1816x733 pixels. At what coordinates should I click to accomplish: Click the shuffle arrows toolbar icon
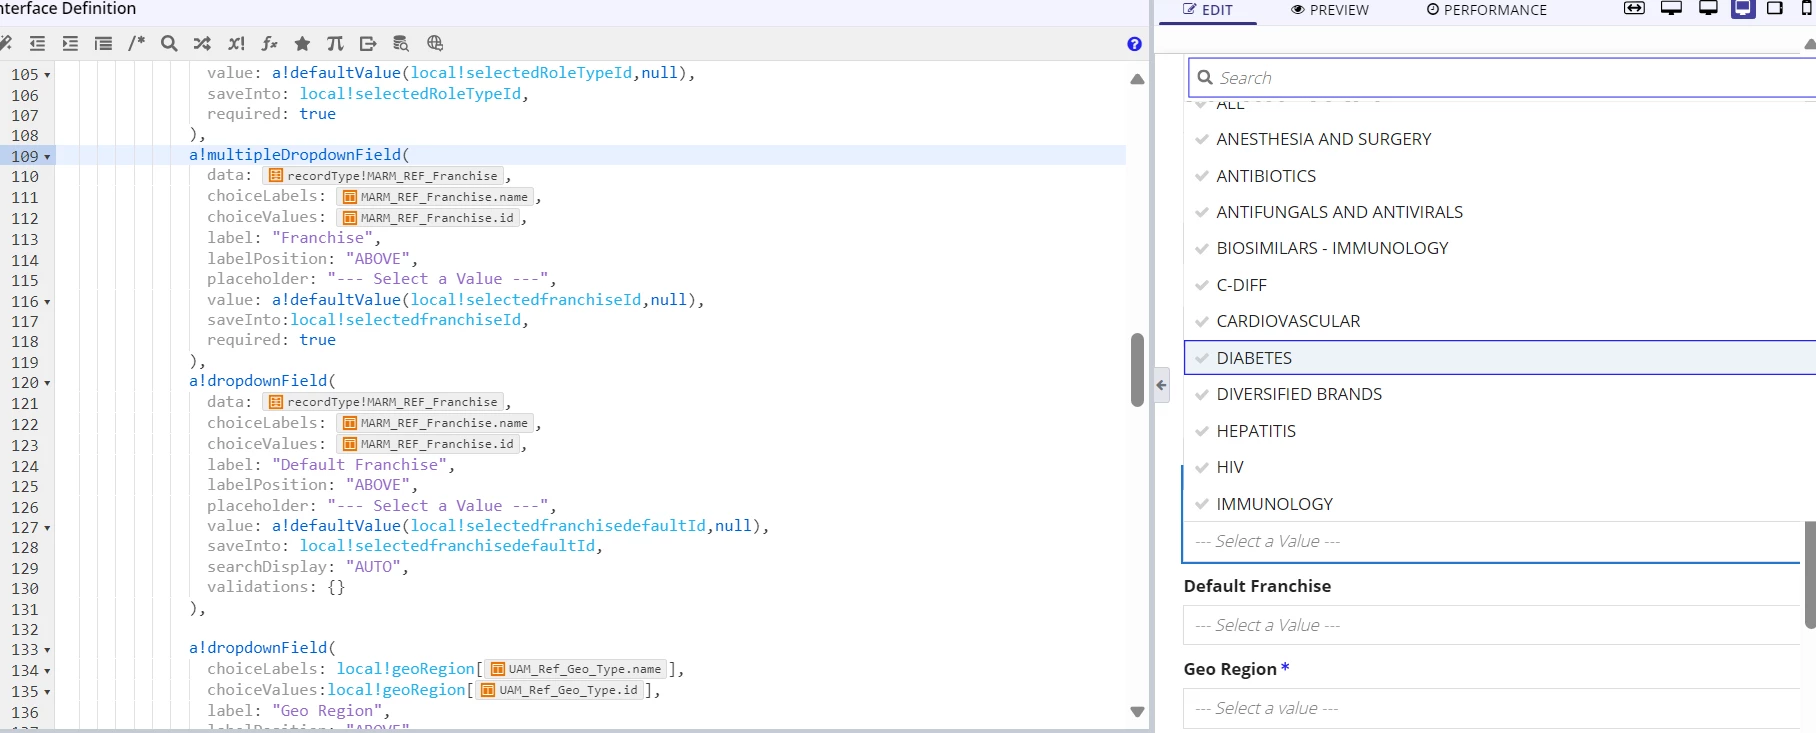[202, 43]
